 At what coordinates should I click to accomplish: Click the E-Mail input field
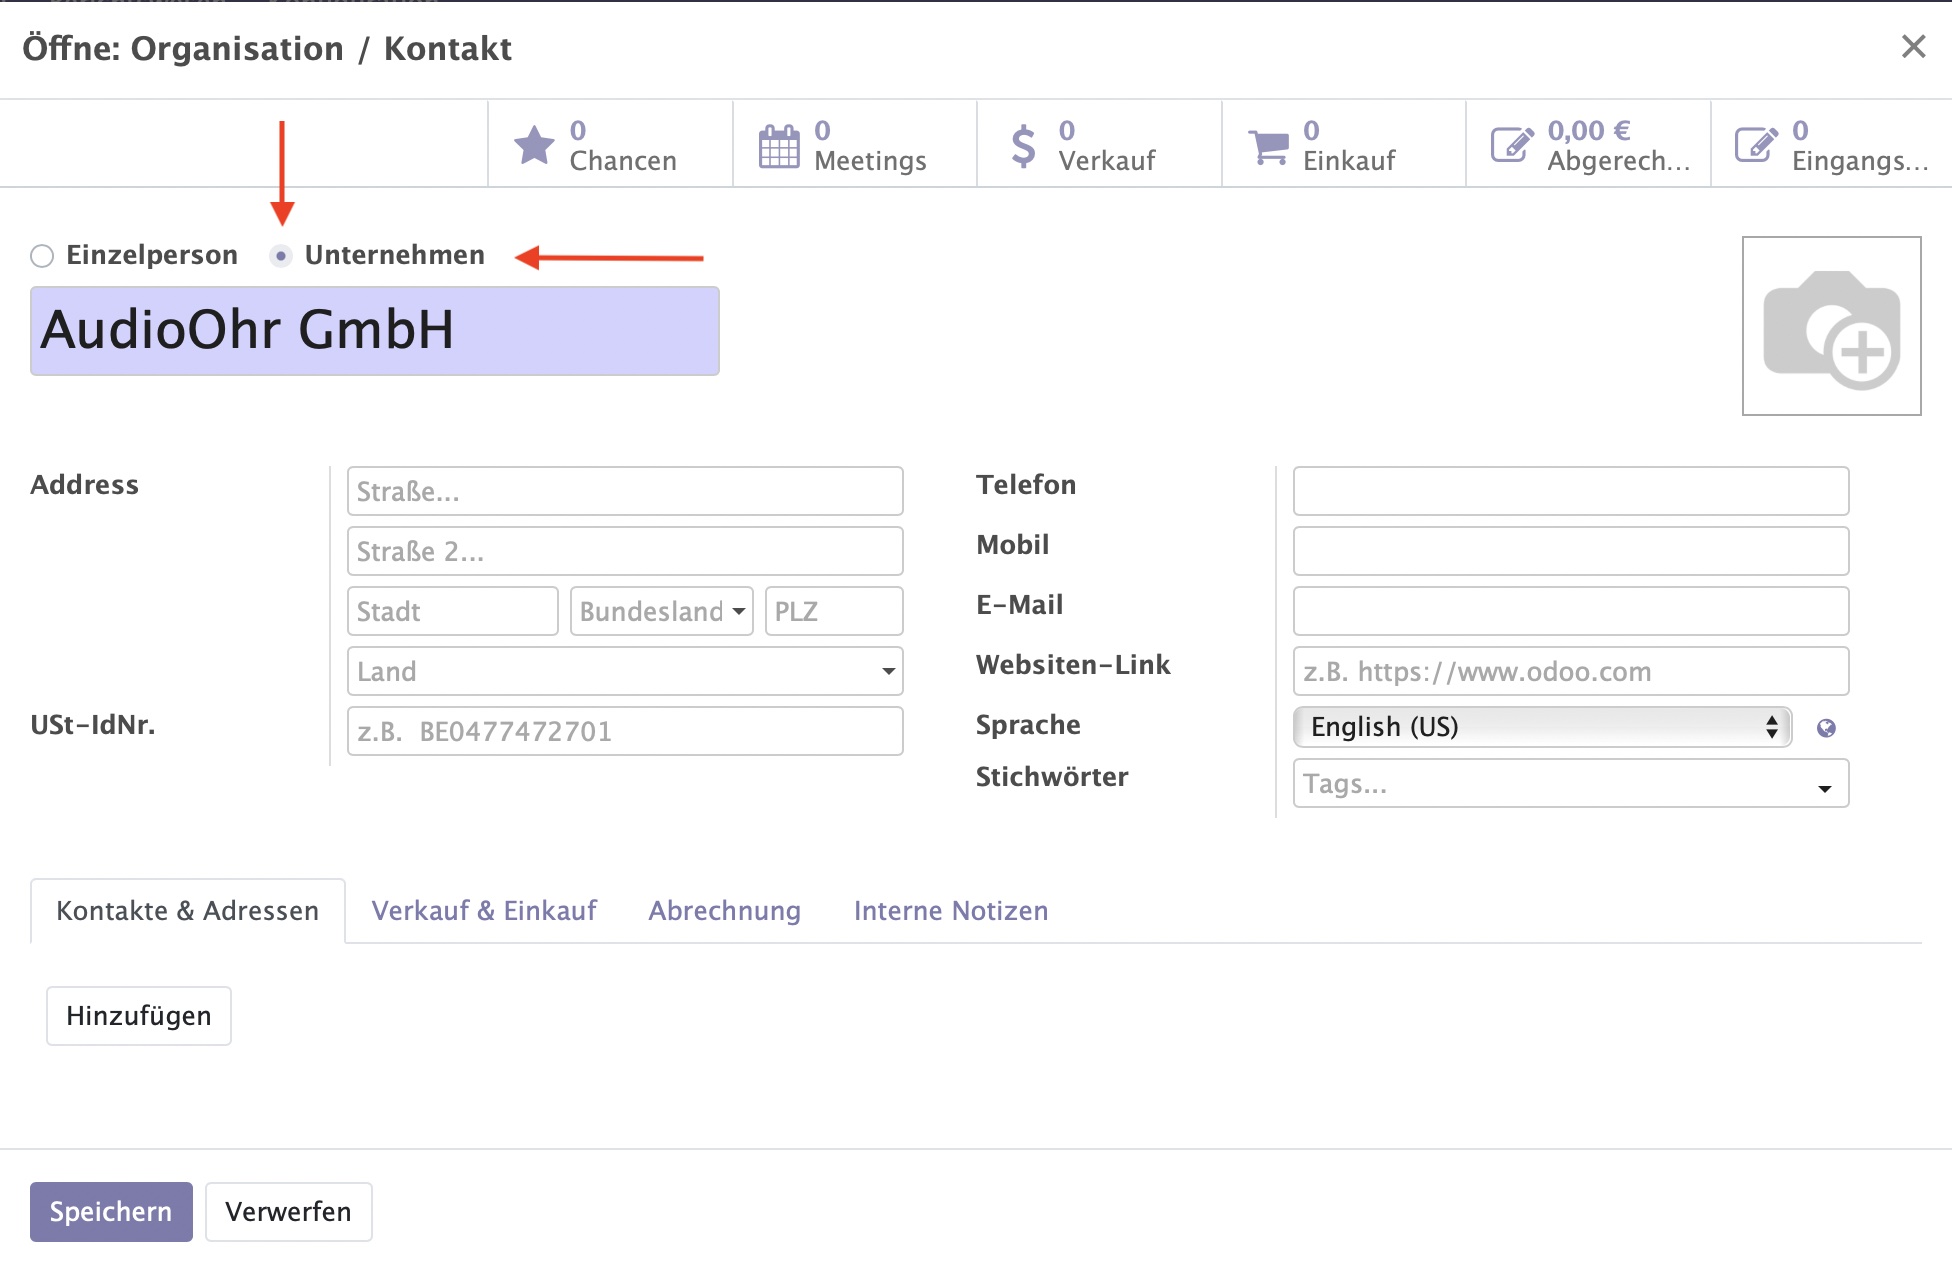click(1571, 611)
